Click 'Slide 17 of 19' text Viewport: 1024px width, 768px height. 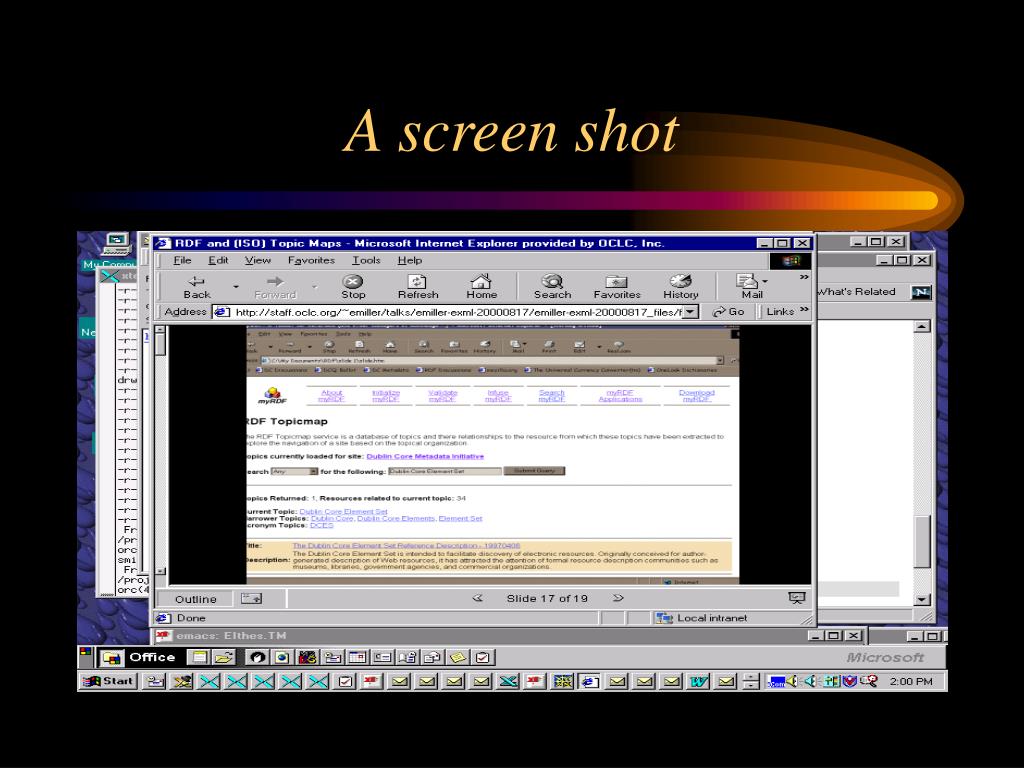[547, 598]
